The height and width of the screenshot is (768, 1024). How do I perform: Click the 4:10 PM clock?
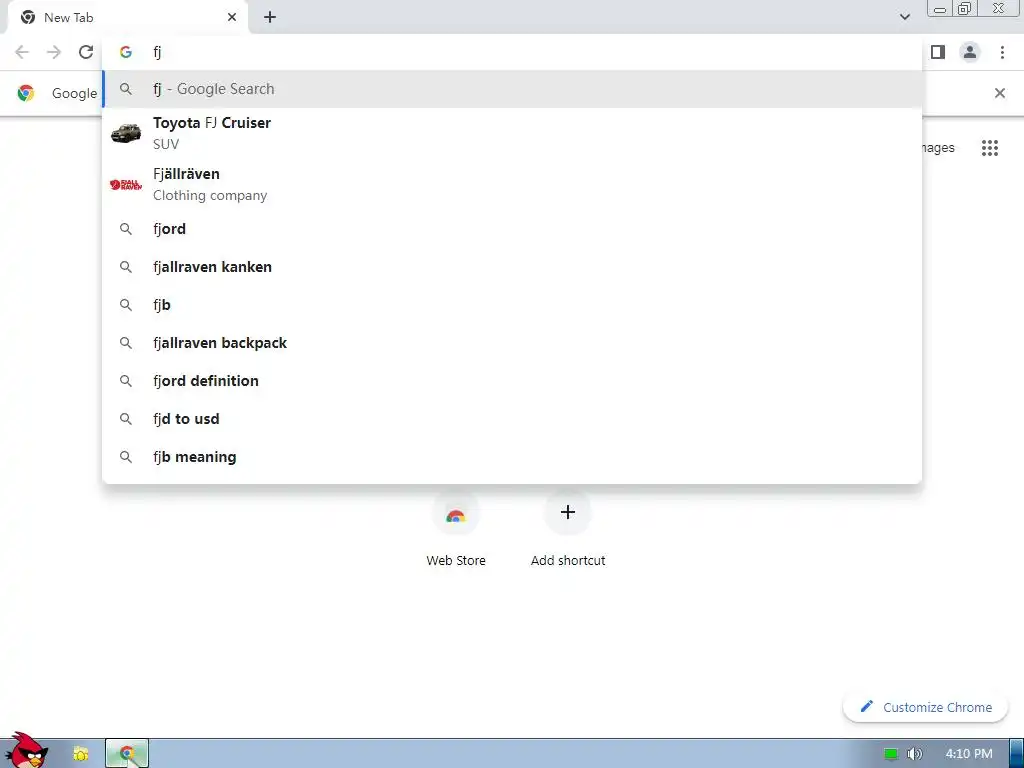pos(969,754)
